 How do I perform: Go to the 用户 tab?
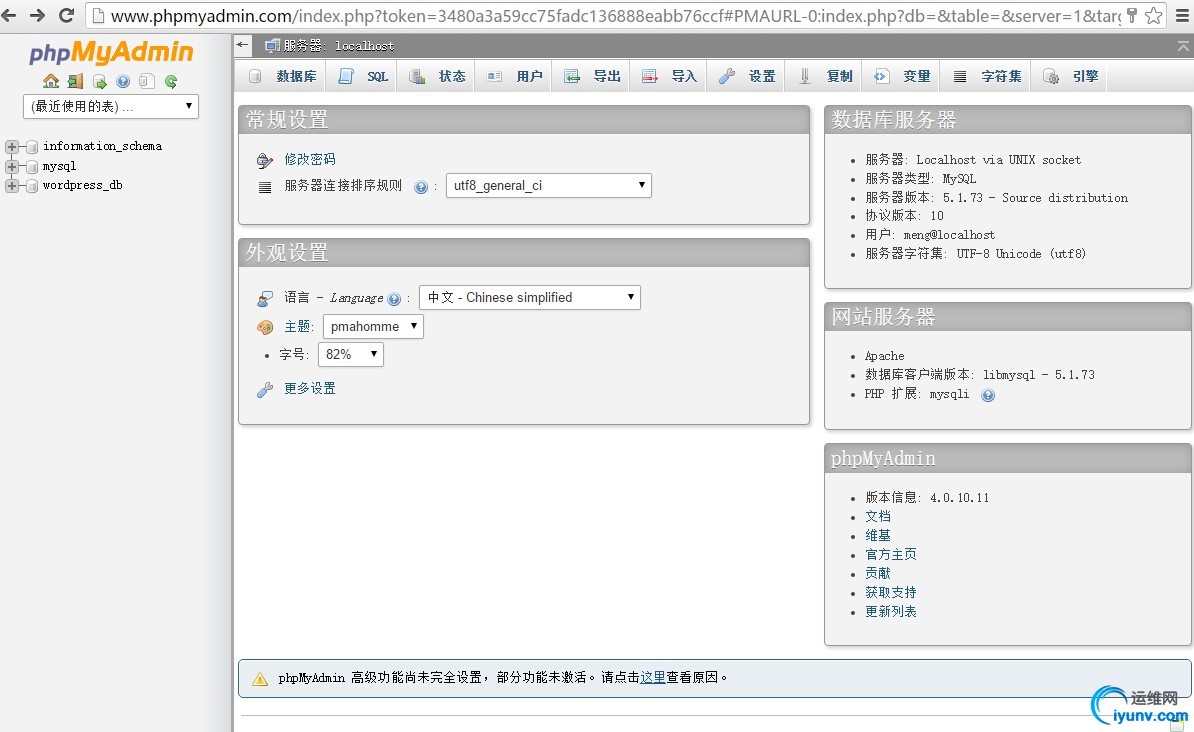pyautogui.click(x=515, y=76)
